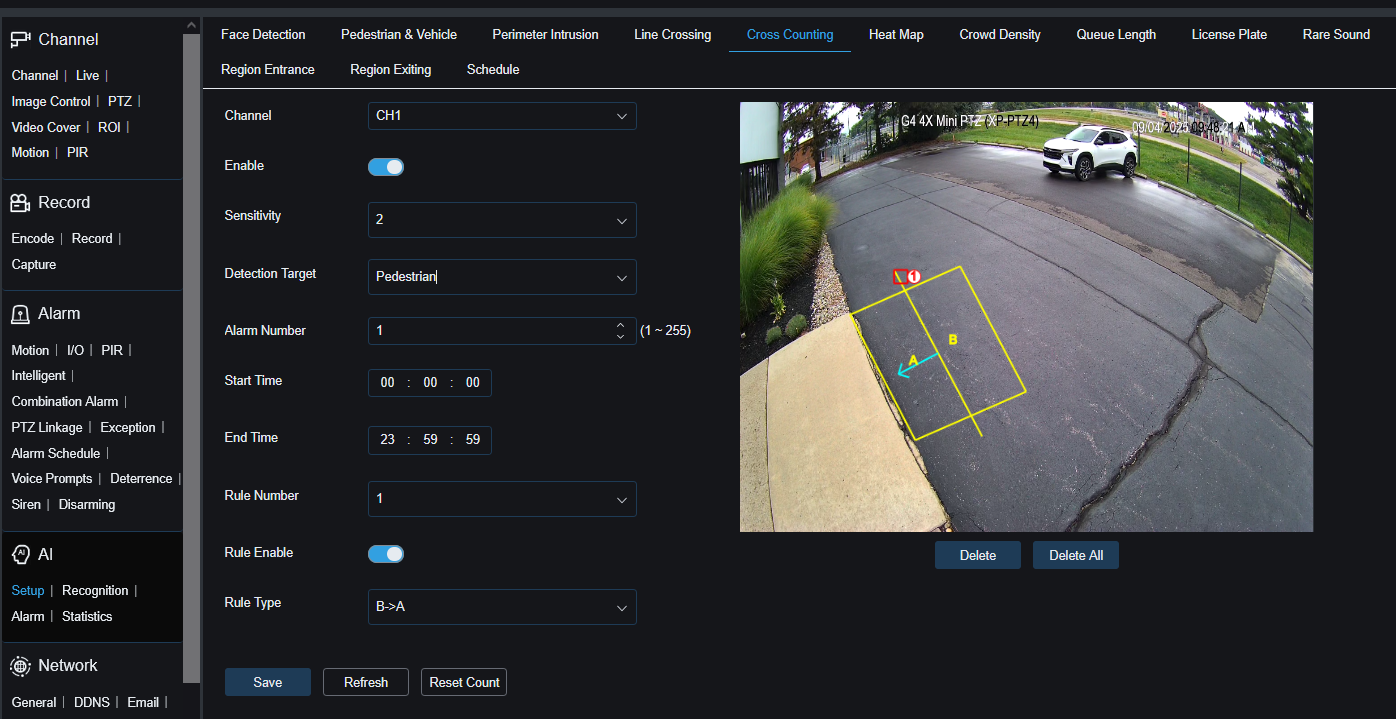Open the Region Exiting tab
This screenshot has width=1396, height=719.
tap(391, 70)
